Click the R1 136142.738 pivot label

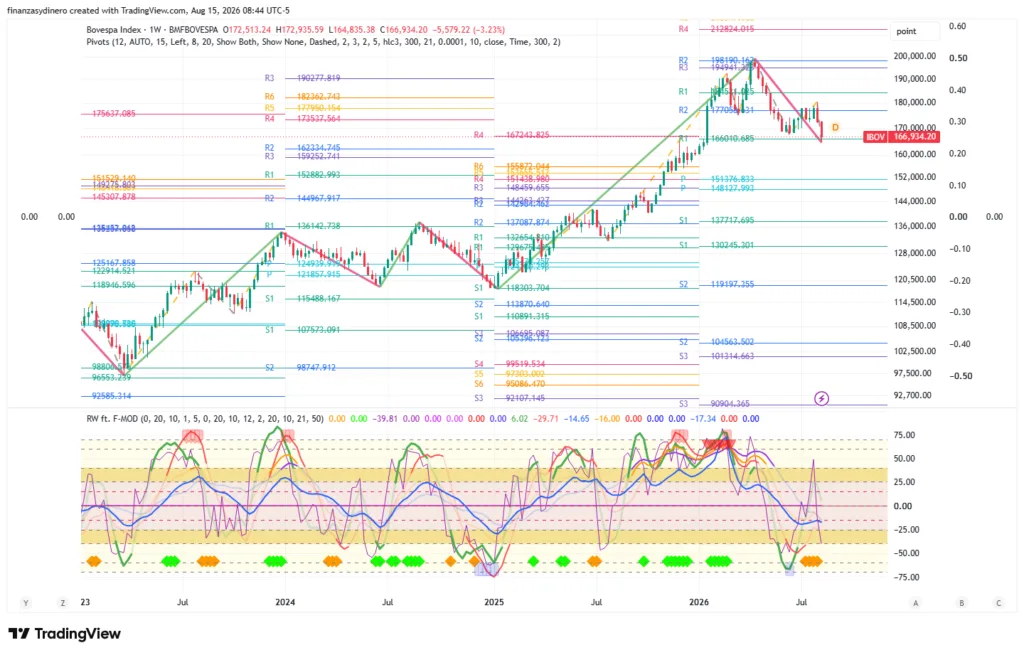tap(302, 226)
